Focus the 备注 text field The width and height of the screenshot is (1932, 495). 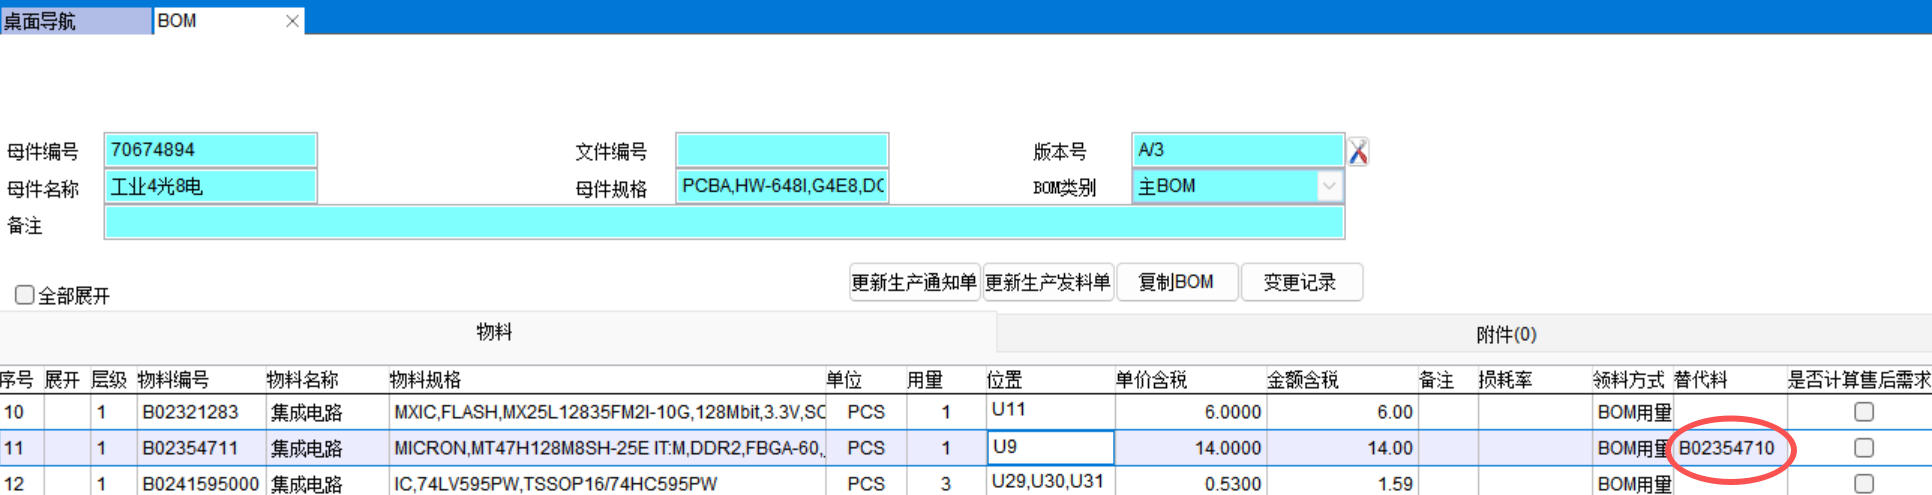click(x=723, y=223)
